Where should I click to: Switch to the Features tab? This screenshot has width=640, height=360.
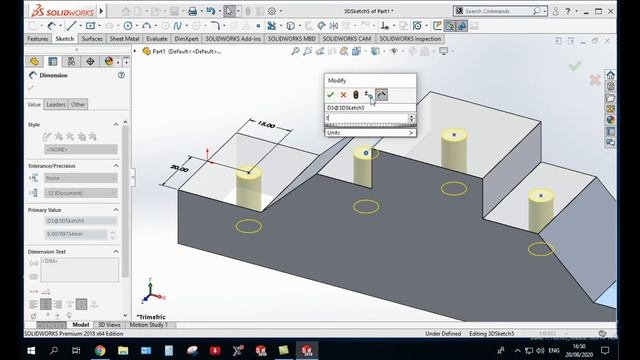[38, 39]
